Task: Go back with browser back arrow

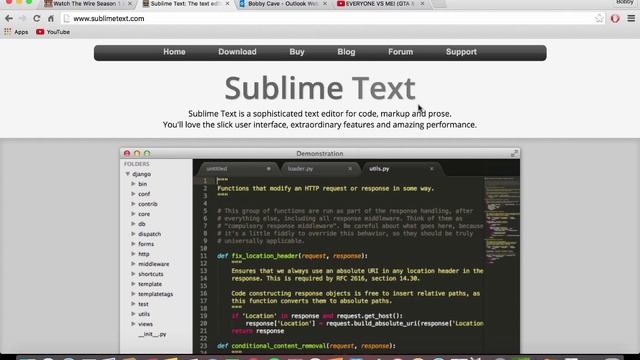Action: [9, 18]
